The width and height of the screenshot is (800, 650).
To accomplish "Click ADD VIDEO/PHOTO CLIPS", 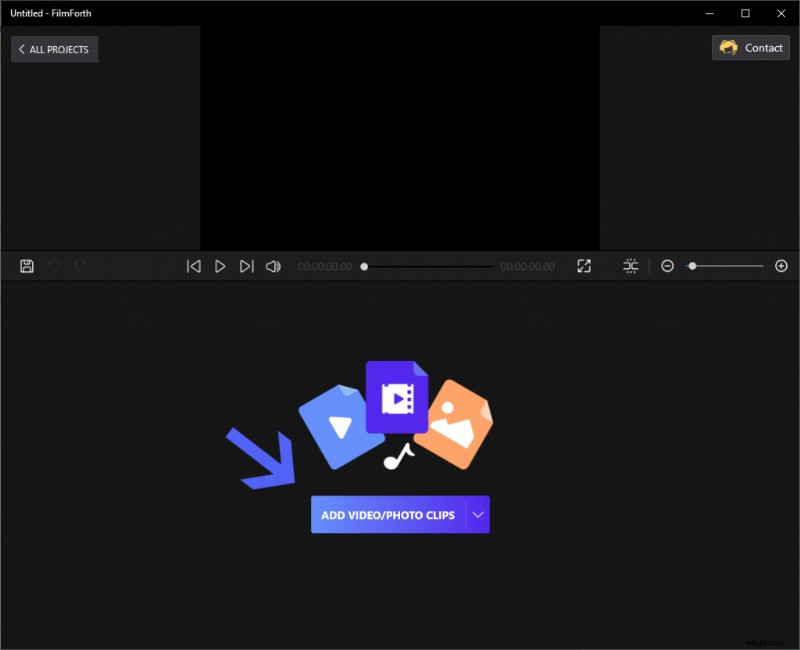I will click(x=388, y=514).
